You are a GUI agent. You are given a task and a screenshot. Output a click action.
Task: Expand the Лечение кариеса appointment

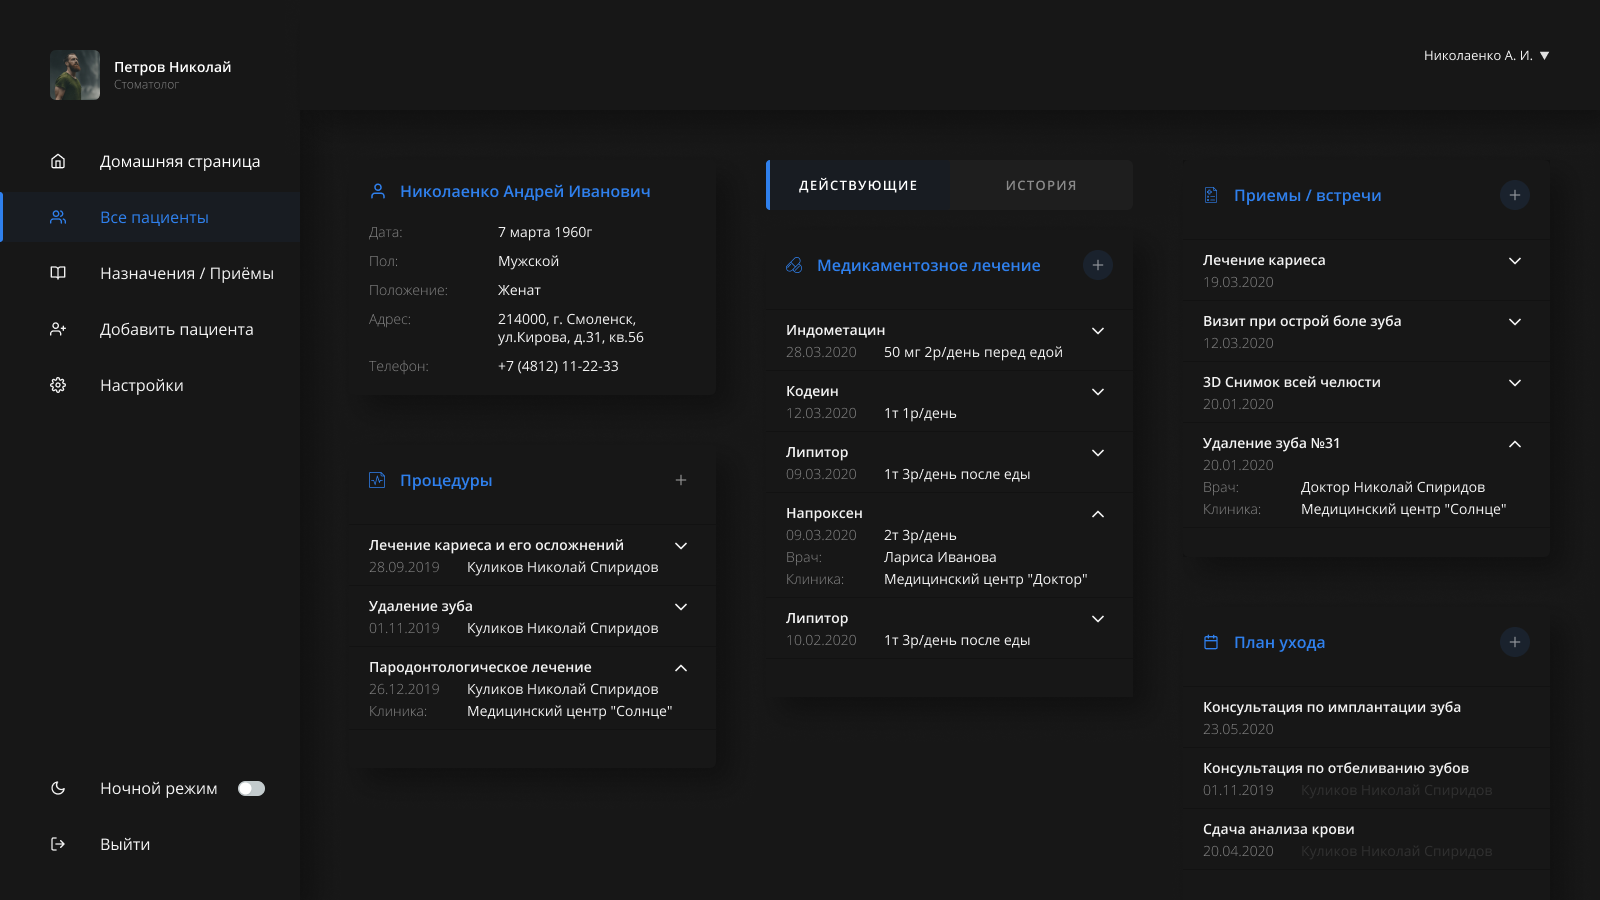[1515, 261]
